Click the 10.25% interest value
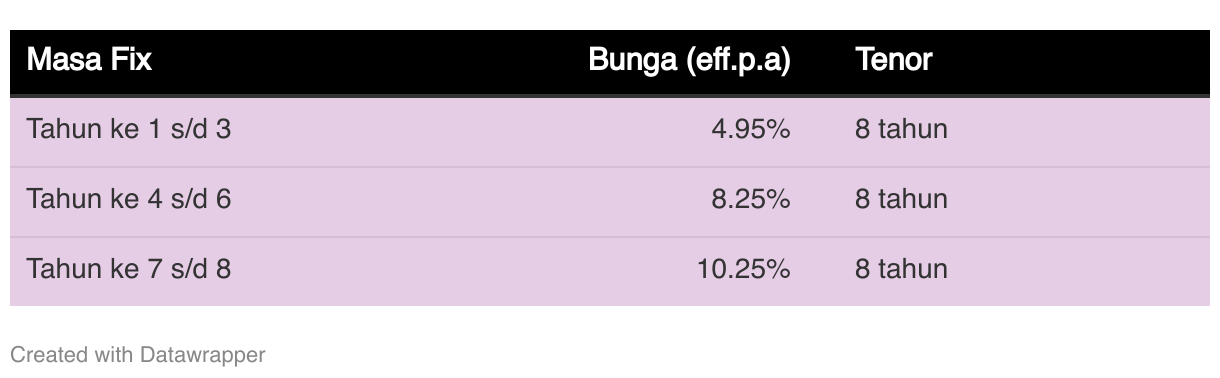Image resolution: width=1220 pixels, height=378 pixels. pyautogui.click(x=744, y=269)
